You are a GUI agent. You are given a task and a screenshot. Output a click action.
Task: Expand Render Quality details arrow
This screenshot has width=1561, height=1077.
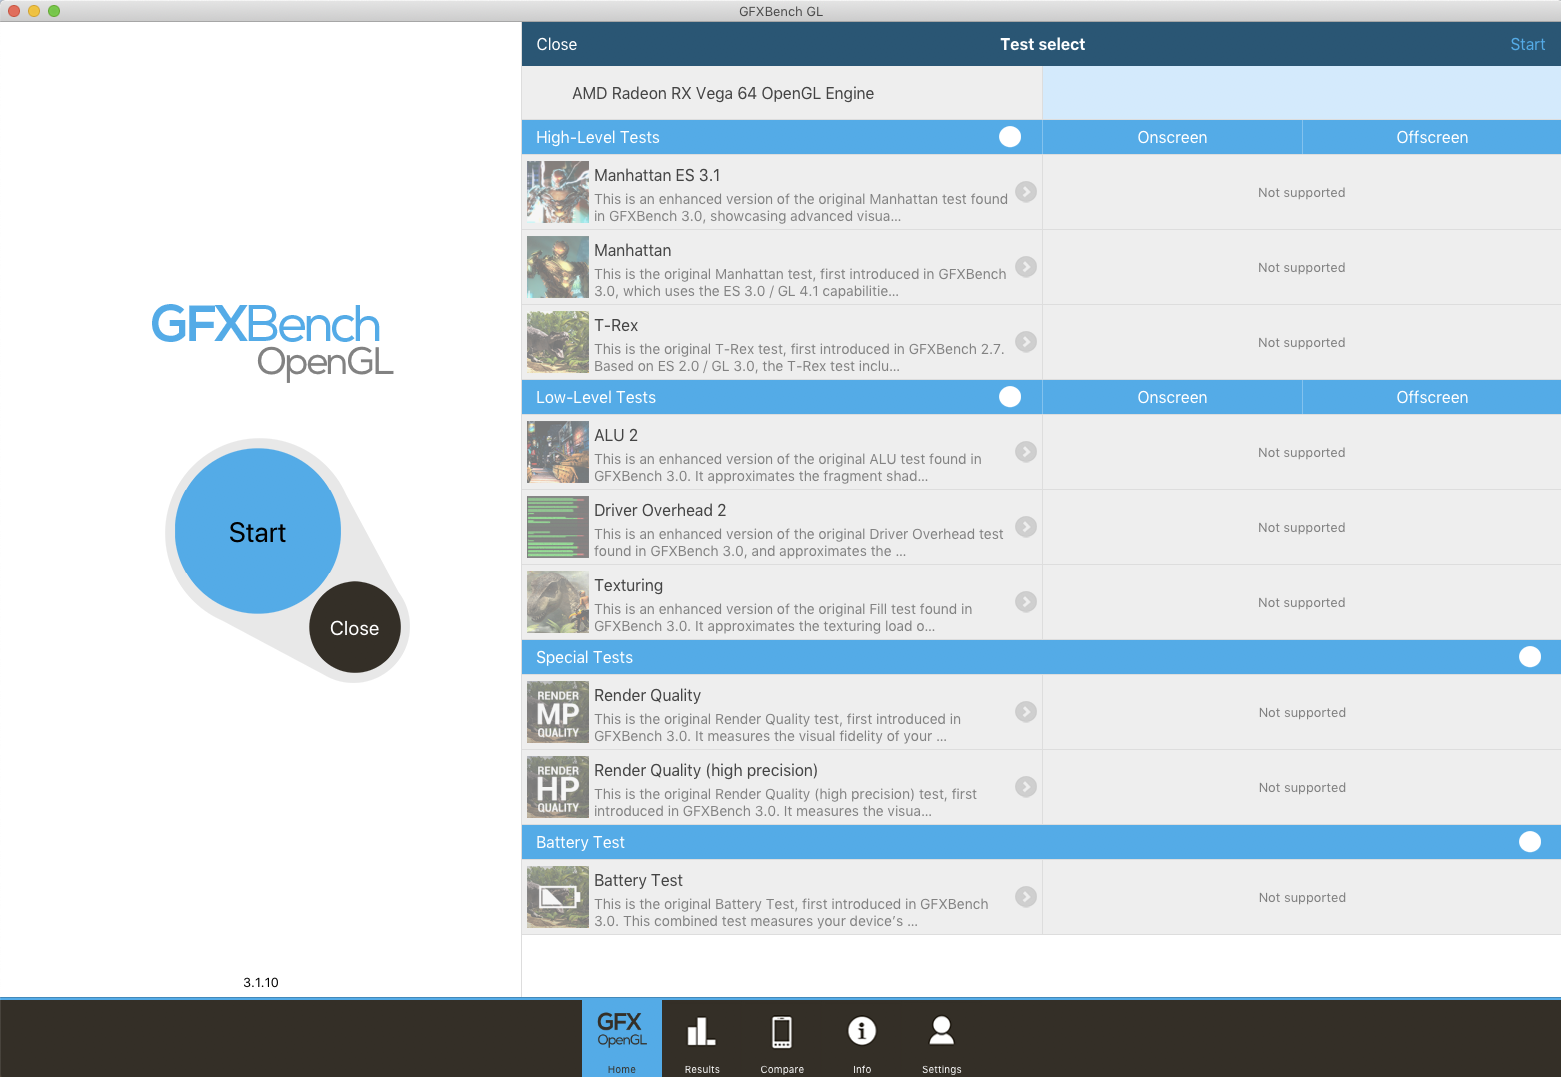[x=1026, y=711]
